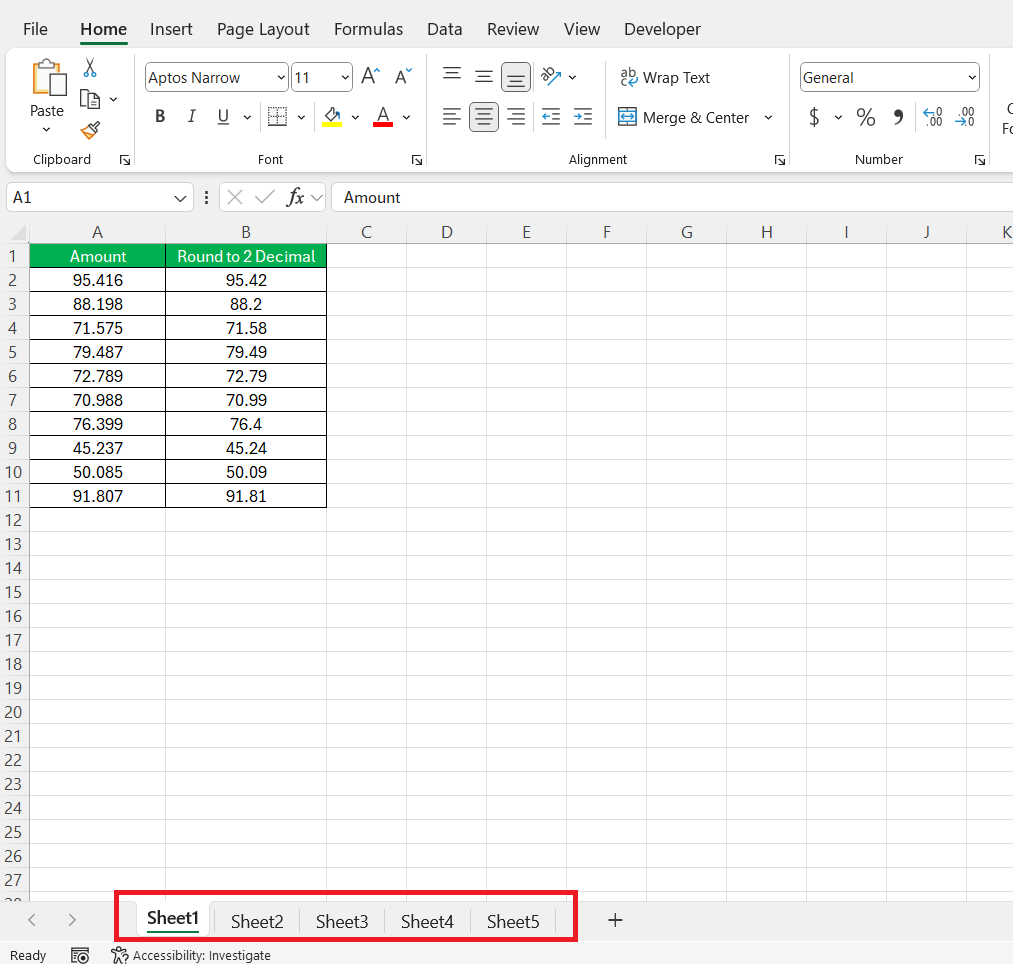Expand the Borders dropdown arrow
This screenshot has width=1013, height=964.
click(x=301, y=117)
